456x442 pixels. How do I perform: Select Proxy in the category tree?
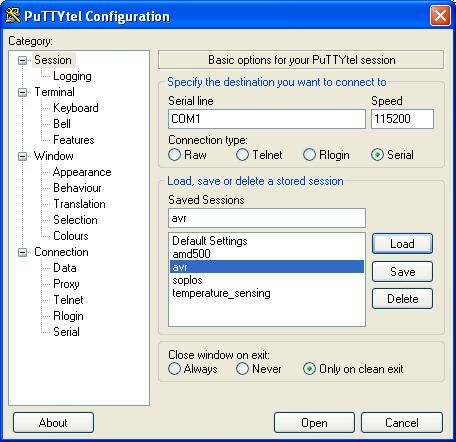tap(66, 284)
